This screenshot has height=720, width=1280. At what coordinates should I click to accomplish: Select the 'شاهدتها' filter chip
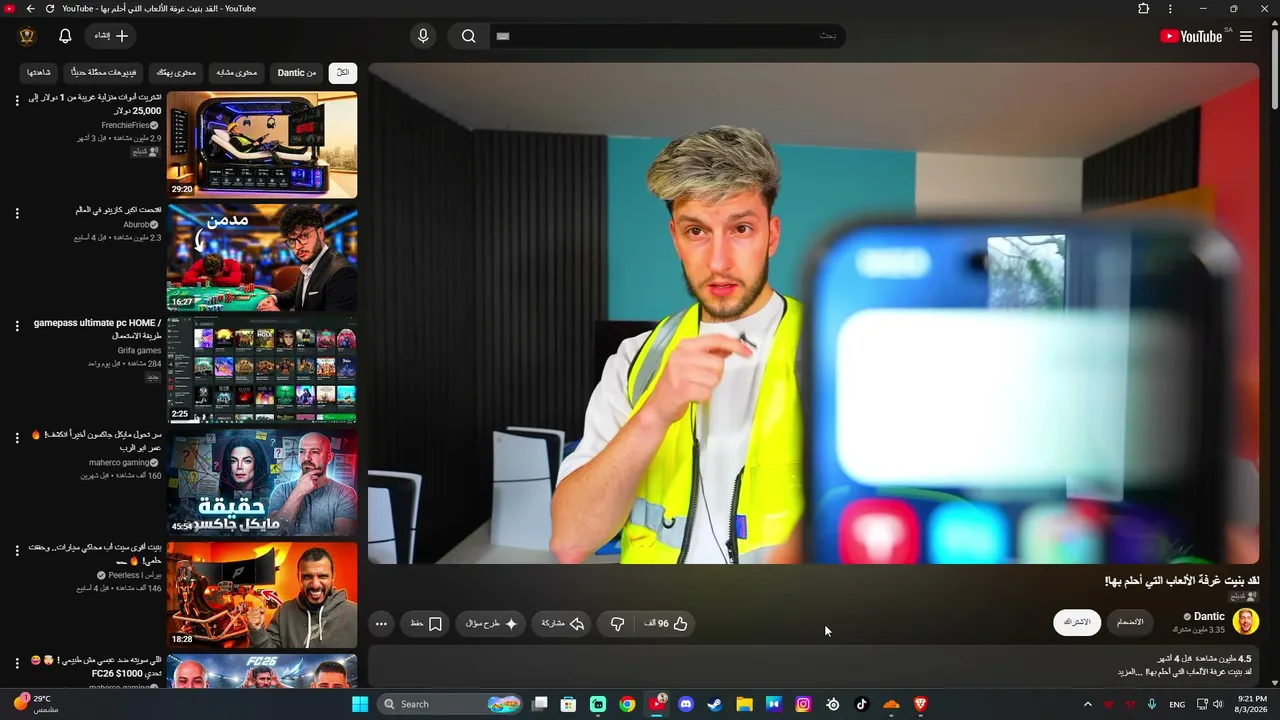[x=39, y=73]
